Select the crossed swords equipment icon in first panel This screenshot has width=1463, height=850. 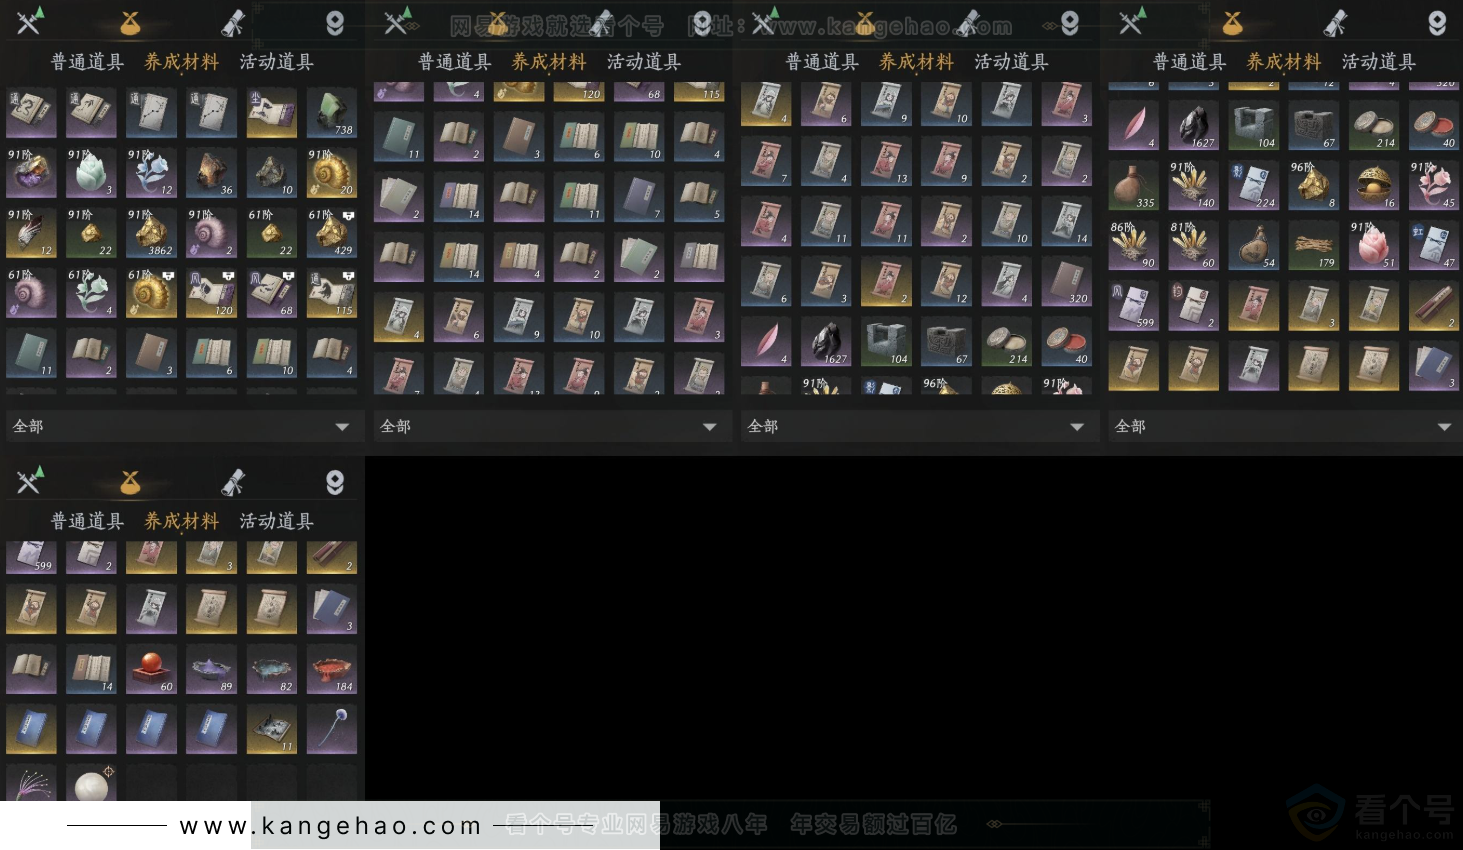[29, 21]
